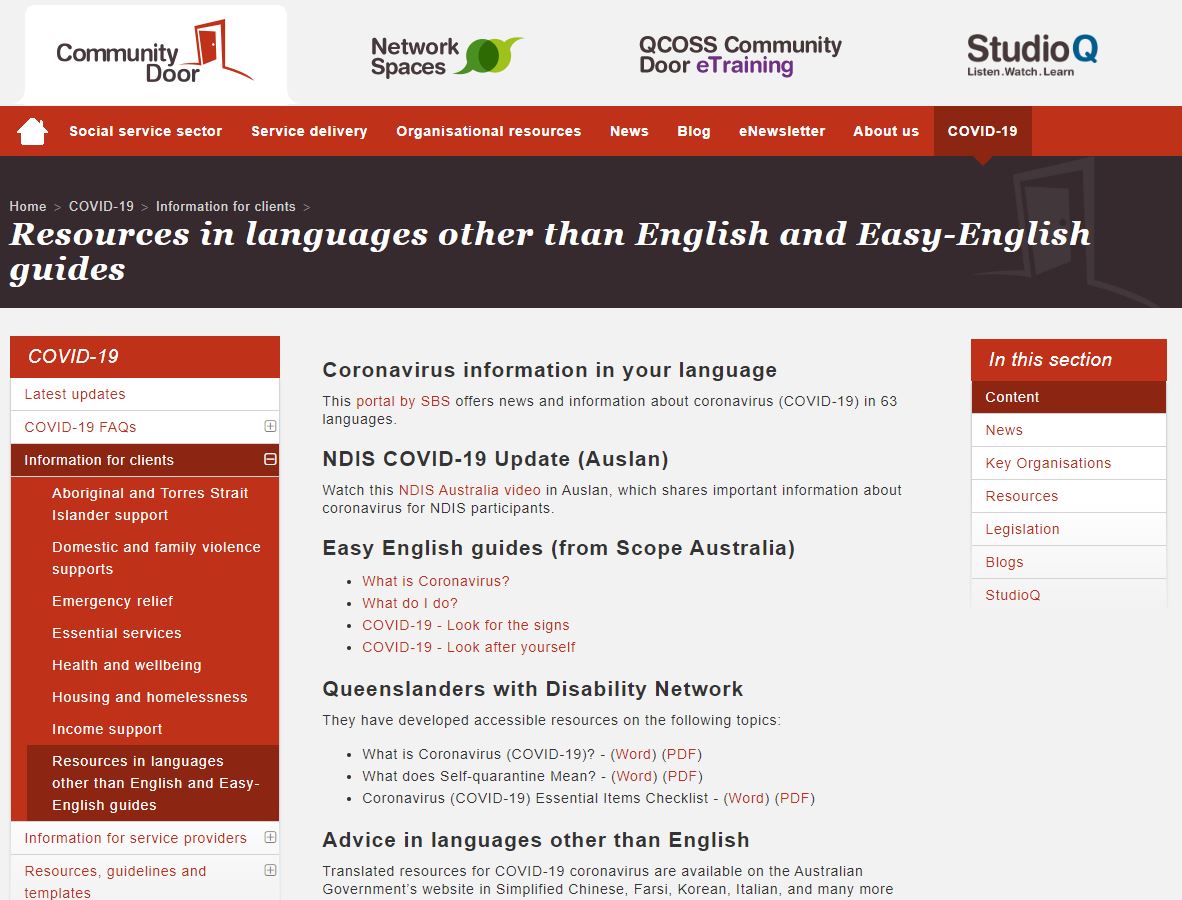This screenshot has width=1182, height=900.
Task: Open the What do I do? guide
Action: pos(409,603)
